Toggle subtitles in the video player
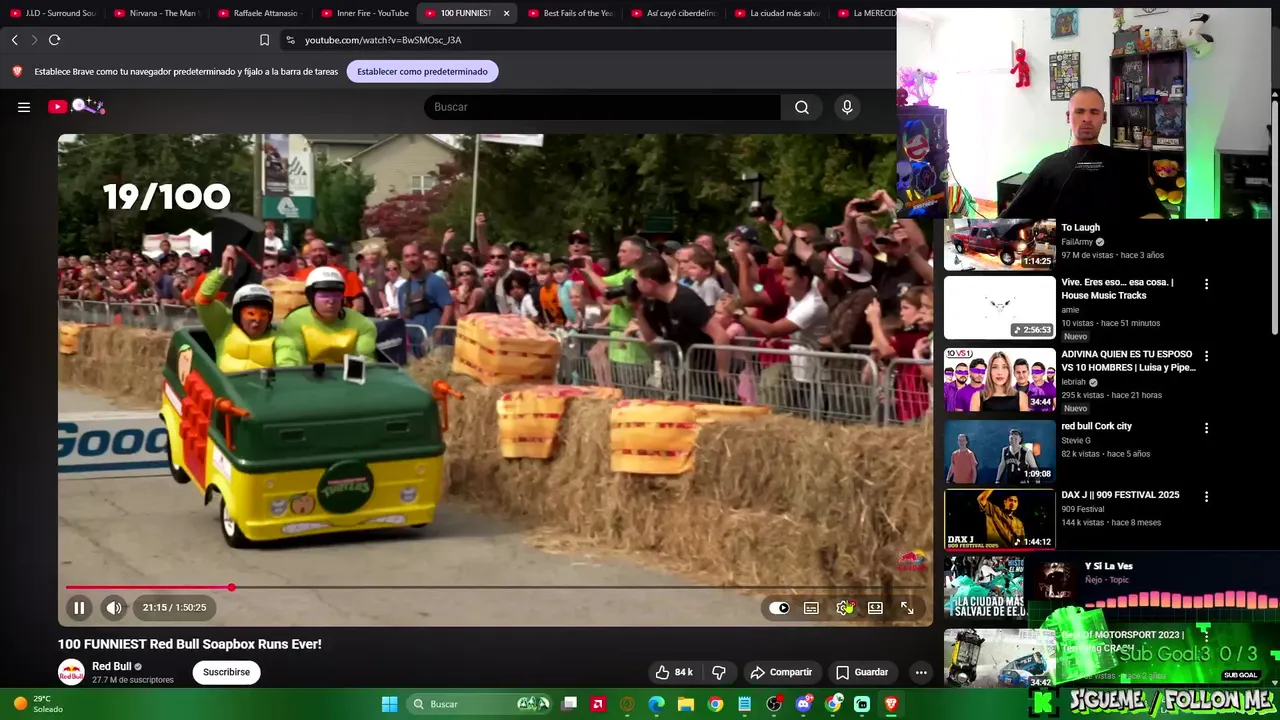Viewport: 1280px width, 720px height. coord(811,608)
